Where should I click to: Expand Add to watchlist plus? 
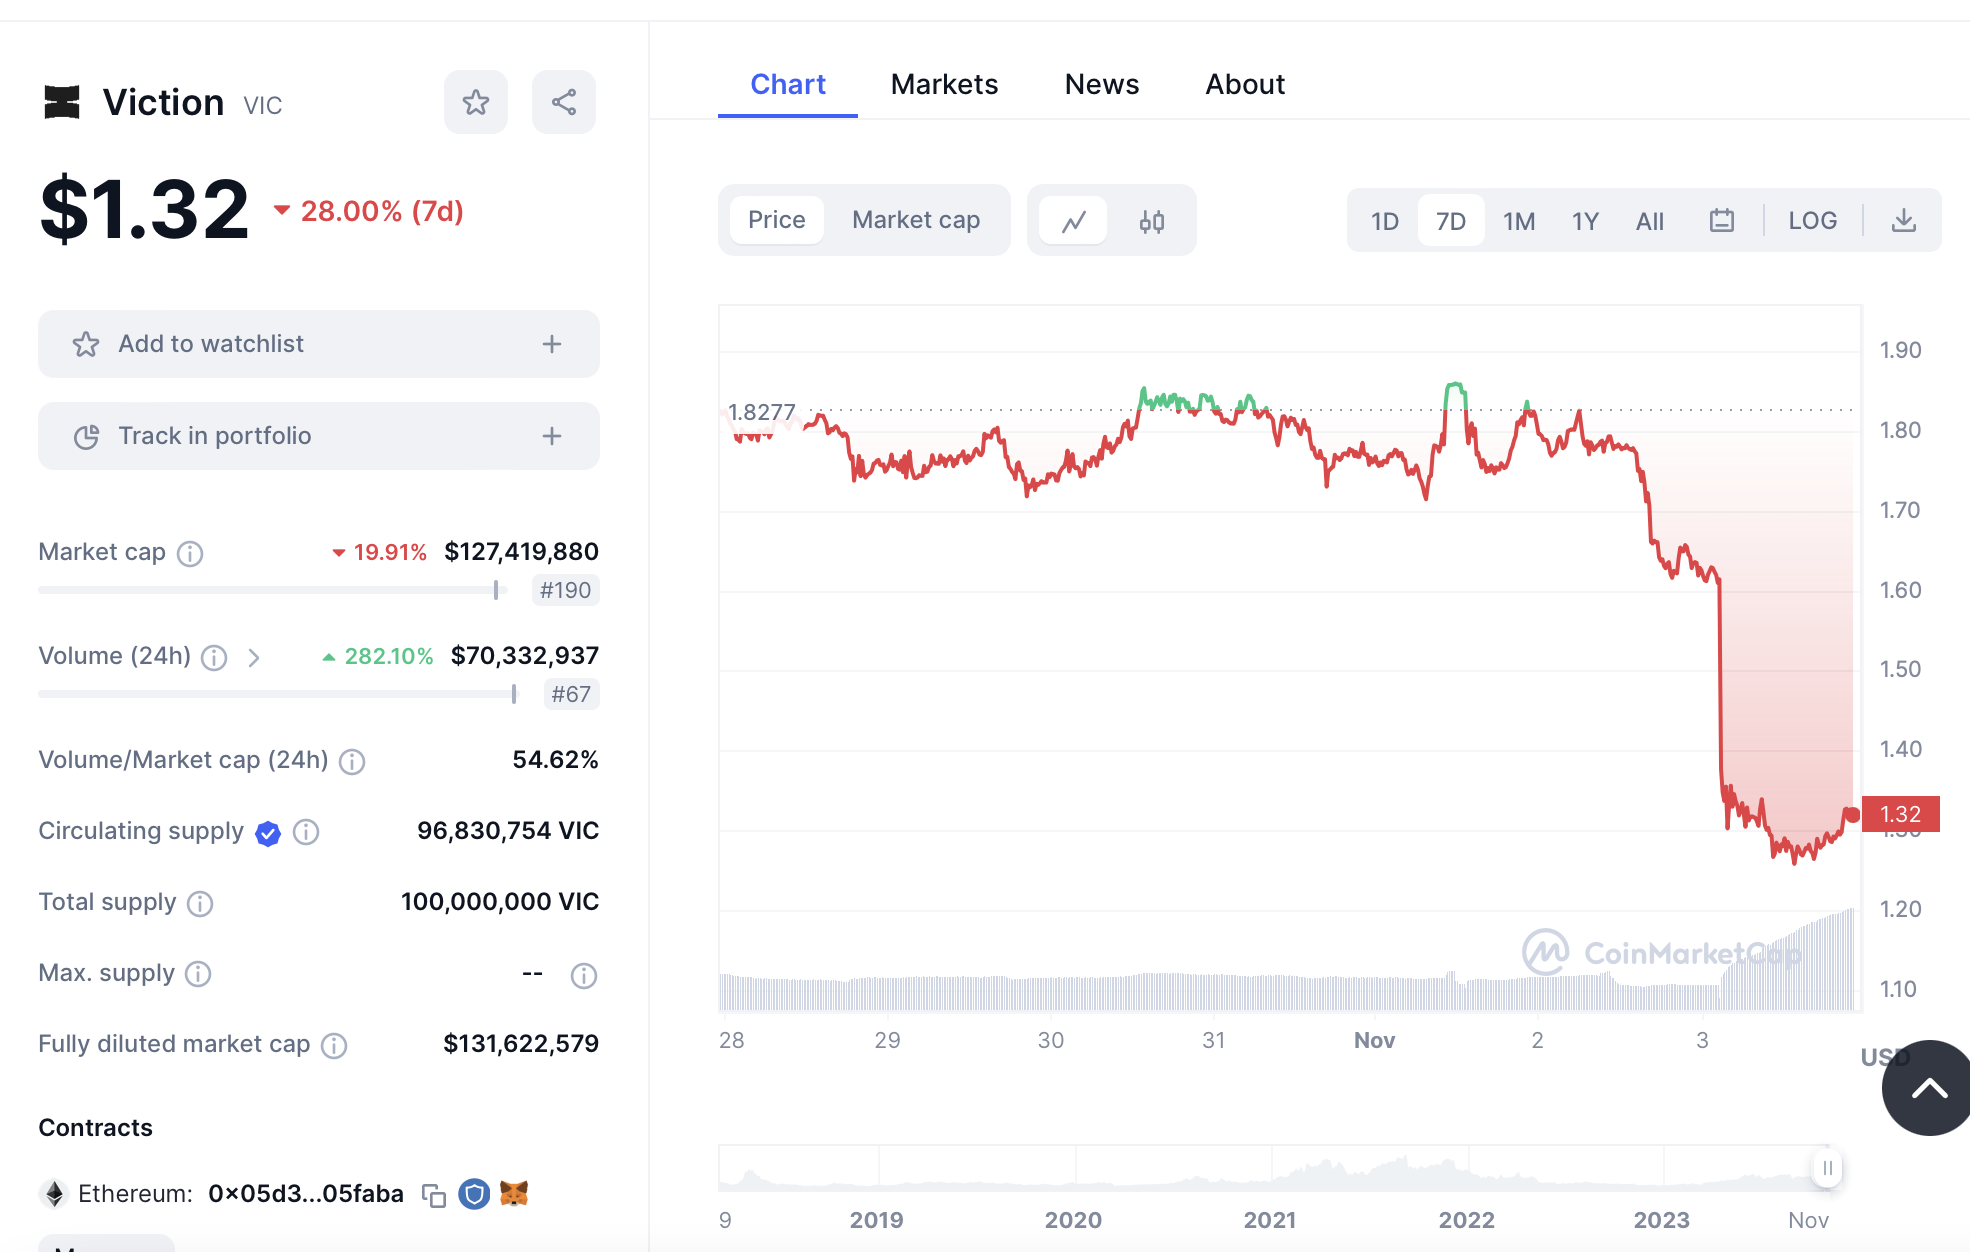[552, 344]
